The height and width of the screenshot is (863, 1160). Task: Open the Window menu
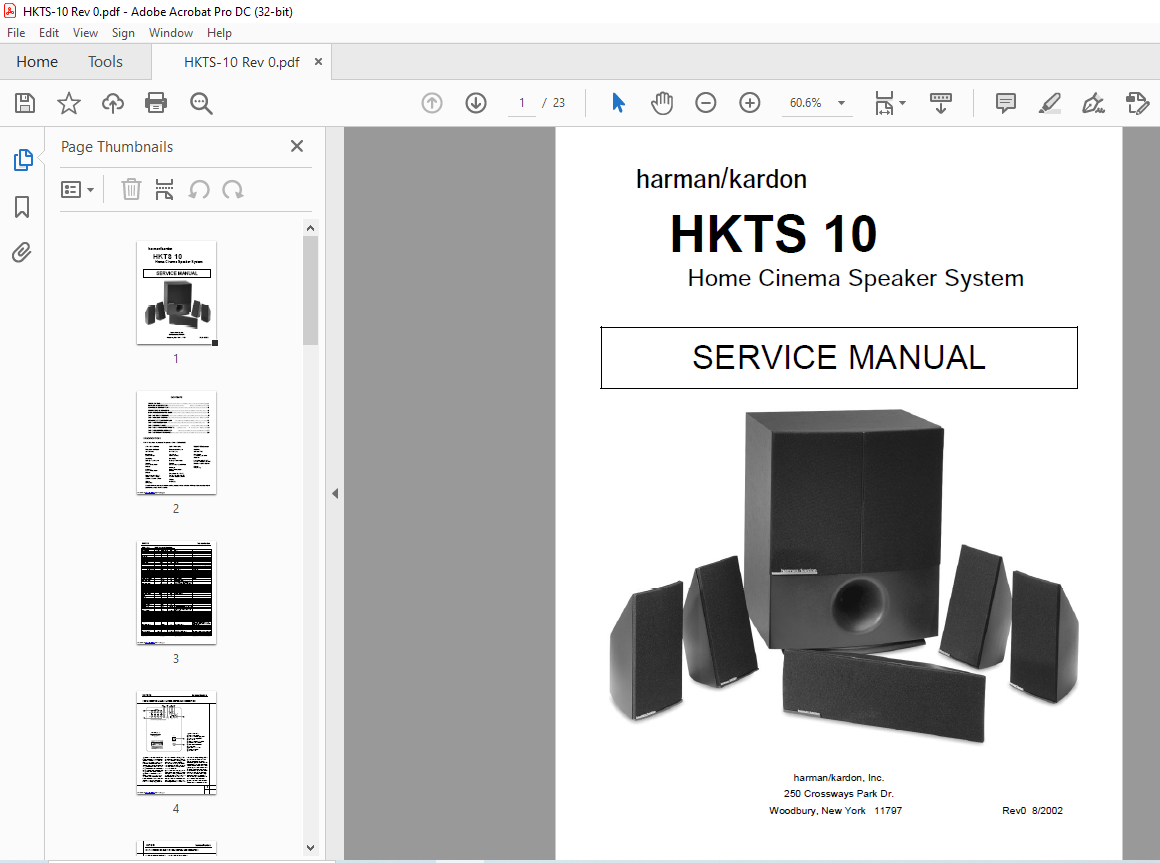pos(171,33)
